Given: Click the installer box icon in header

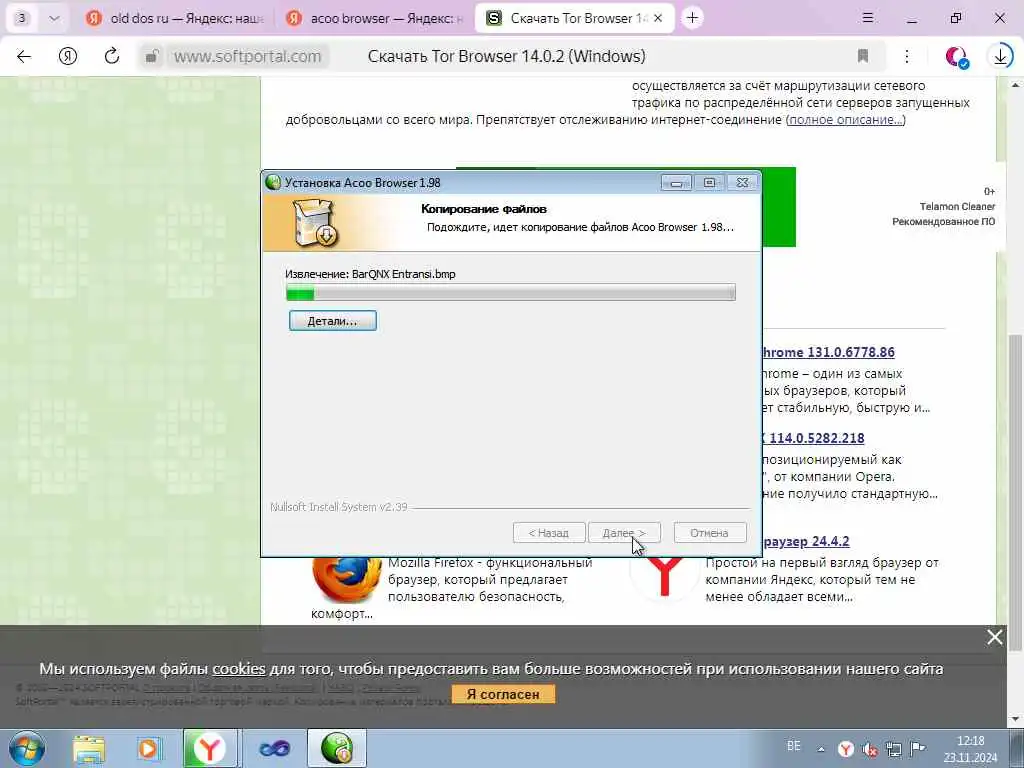Looking at the screenshot, I should [315, 224].
